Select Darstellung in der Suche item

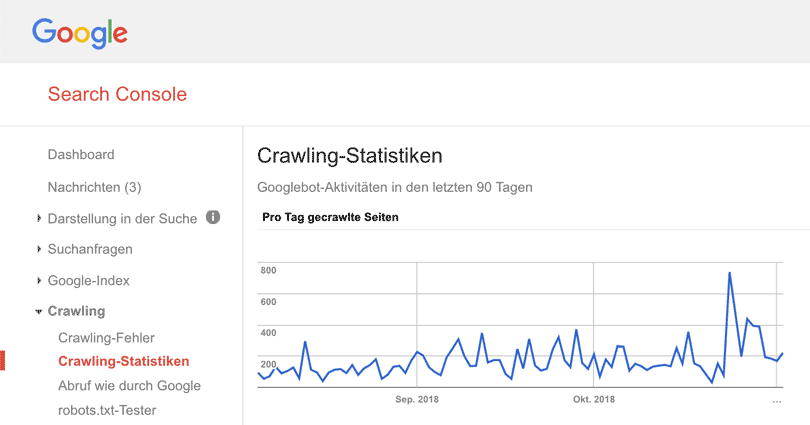(x=122, y=218)
